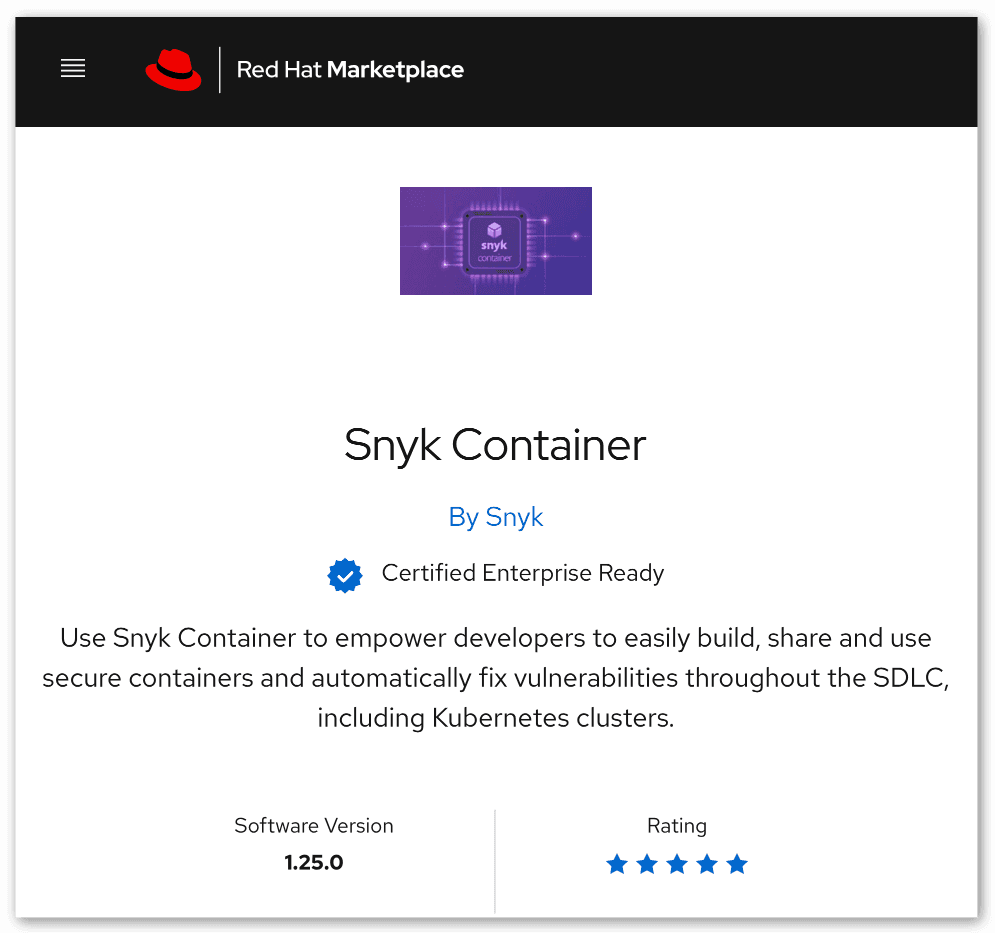995x933 pixels.
Task: Click the fifth rating star
Action: click(737, 864)
